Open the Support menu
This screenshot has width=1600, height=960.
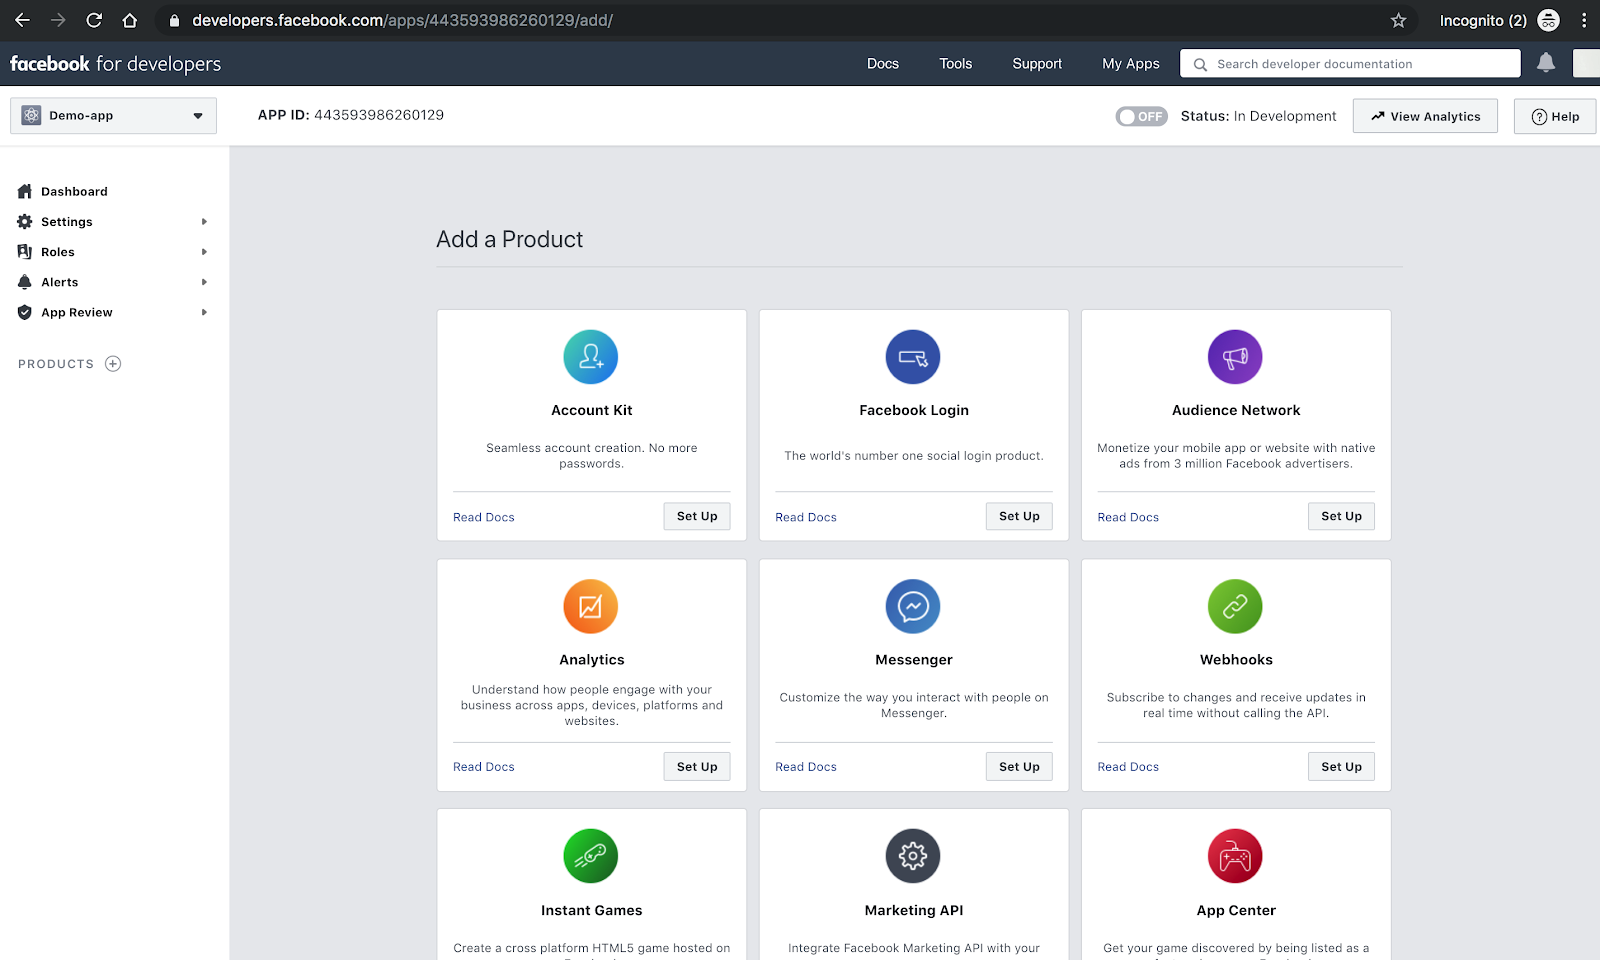(x=1037, y=63)
